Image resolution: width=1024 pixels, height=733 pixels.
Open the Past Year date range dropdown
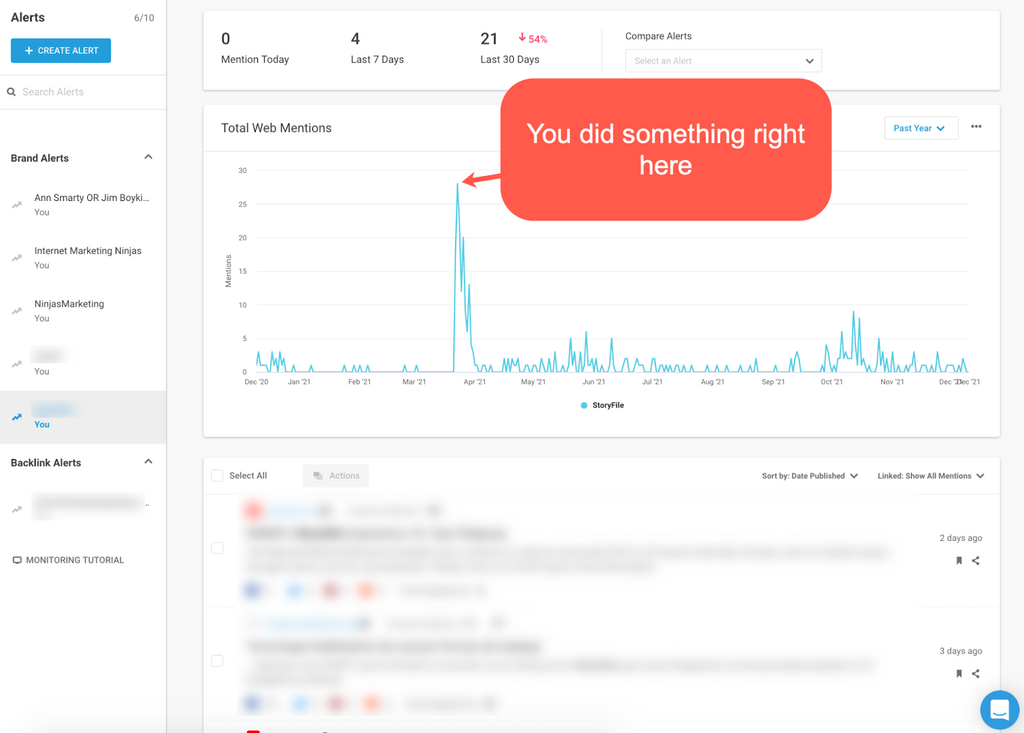coord(920,128)
